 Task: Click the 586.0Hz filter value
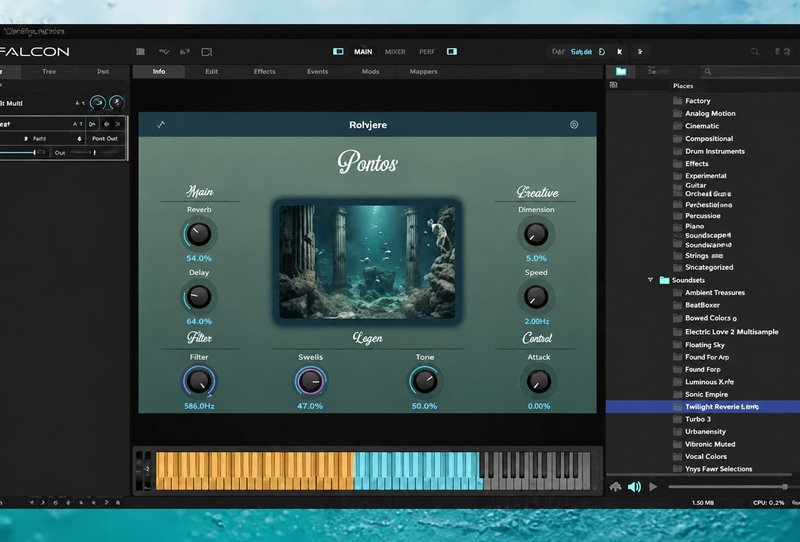(x=199, y=406)
